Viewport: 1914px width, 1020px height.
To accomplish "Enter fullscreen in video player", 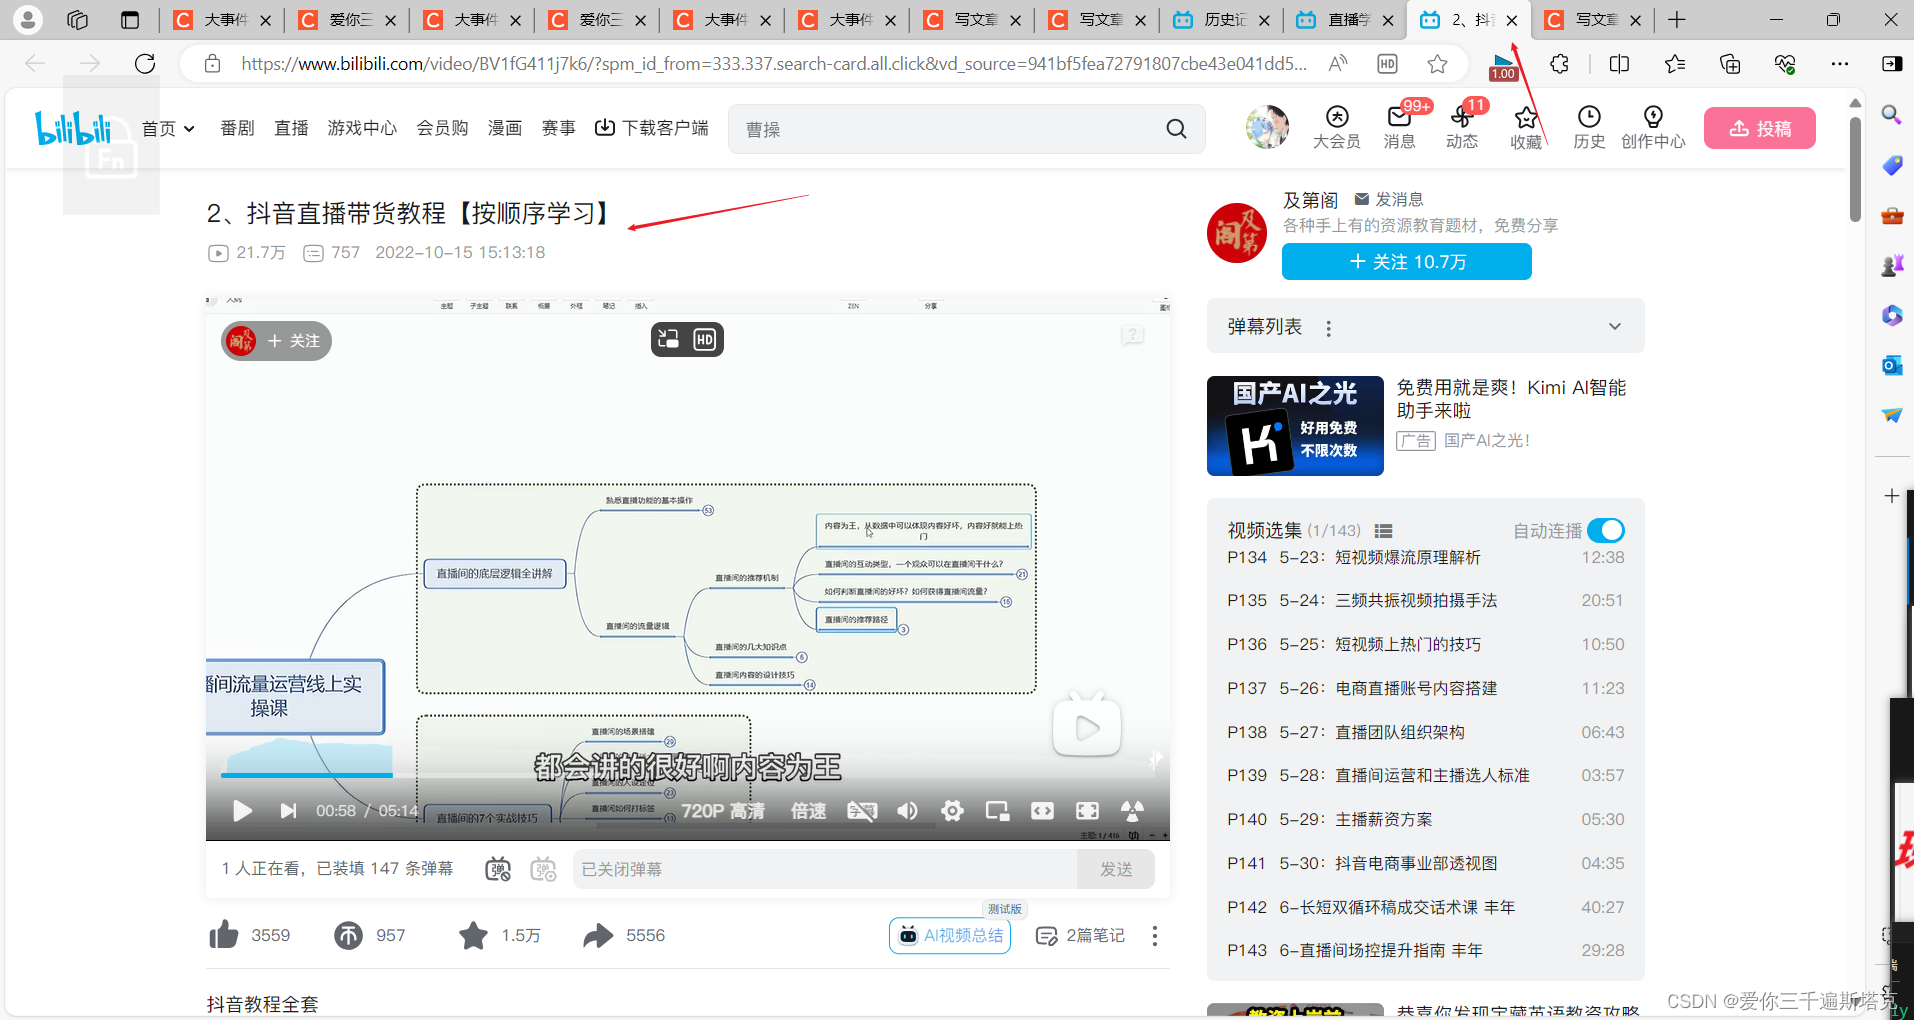I will click(1087, 811).
